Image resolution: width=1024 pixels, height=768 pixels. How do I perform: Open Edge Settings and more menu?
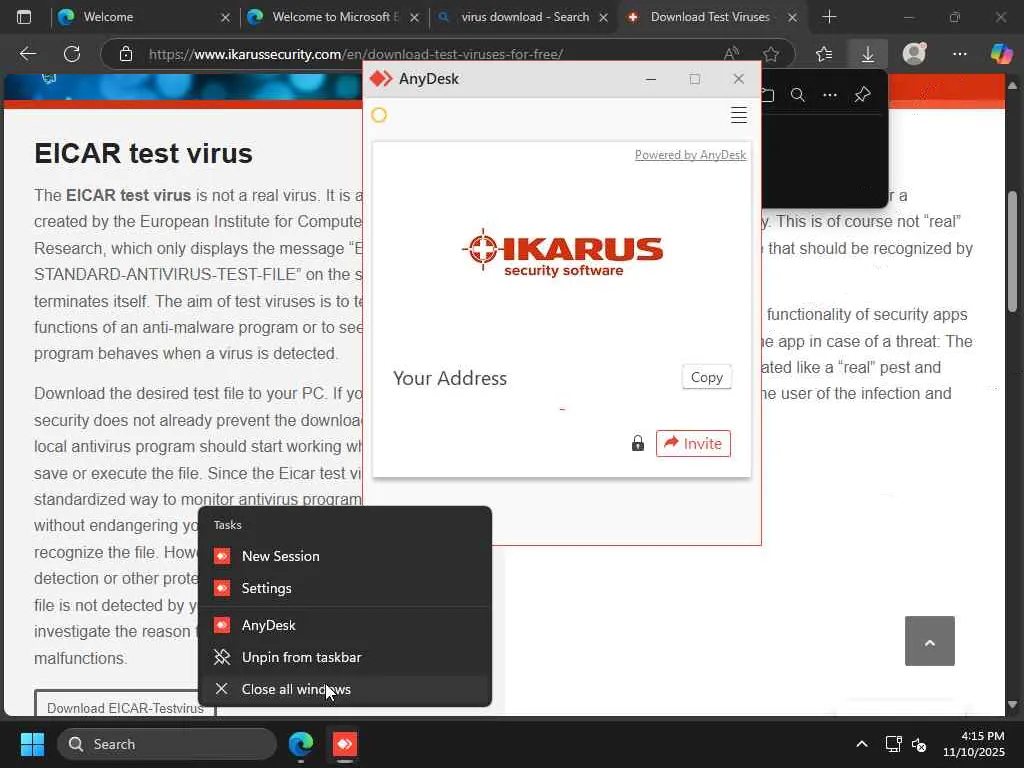[959, 54]
